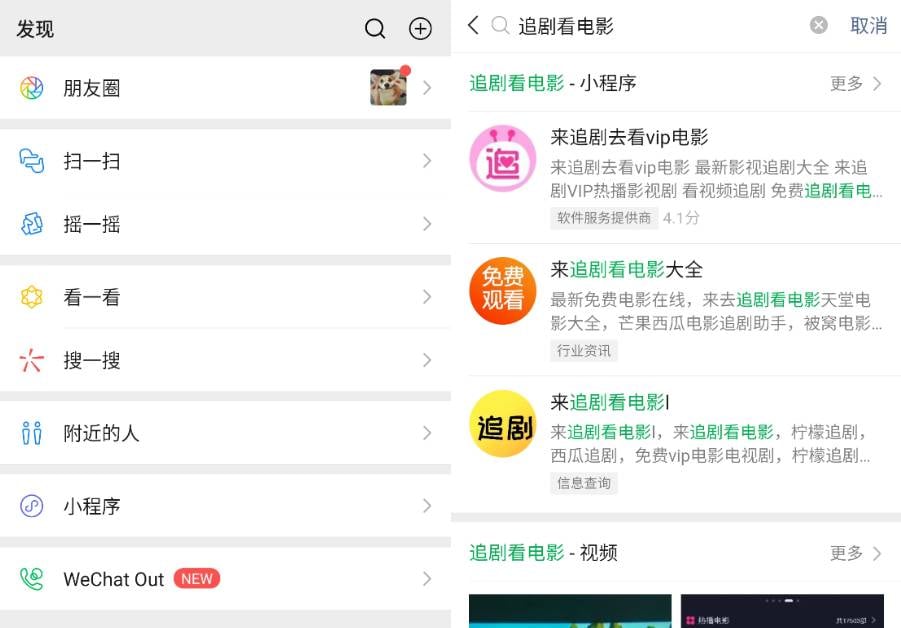Open the yellow 追剧 mini program icon
Screen dimensions: 901x628
tap(503, 423)
